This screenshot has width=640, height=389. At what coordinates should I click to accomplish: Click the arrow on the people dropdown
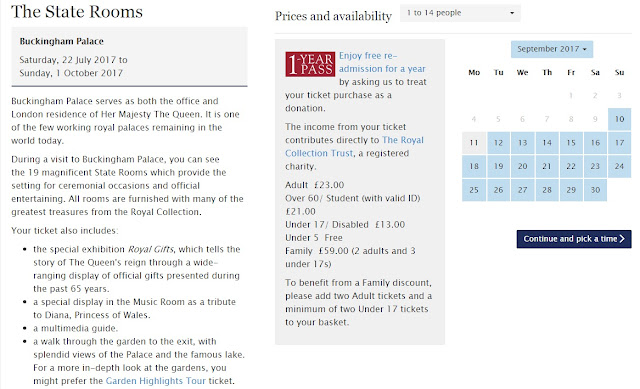coord(512,13)
